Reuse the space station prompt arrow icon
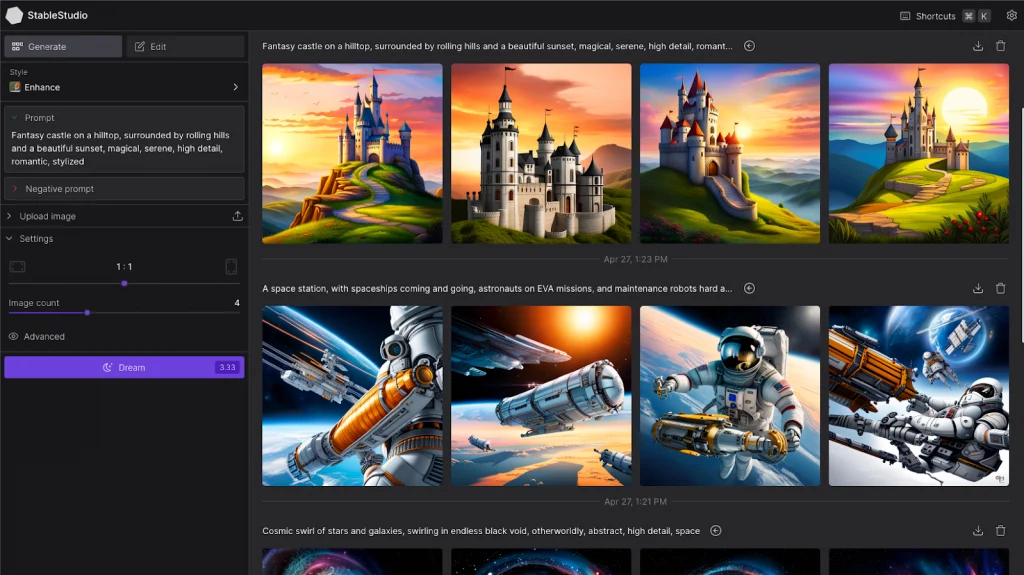The height and width of the screenshot is (575, 1024). pos(749,289)
